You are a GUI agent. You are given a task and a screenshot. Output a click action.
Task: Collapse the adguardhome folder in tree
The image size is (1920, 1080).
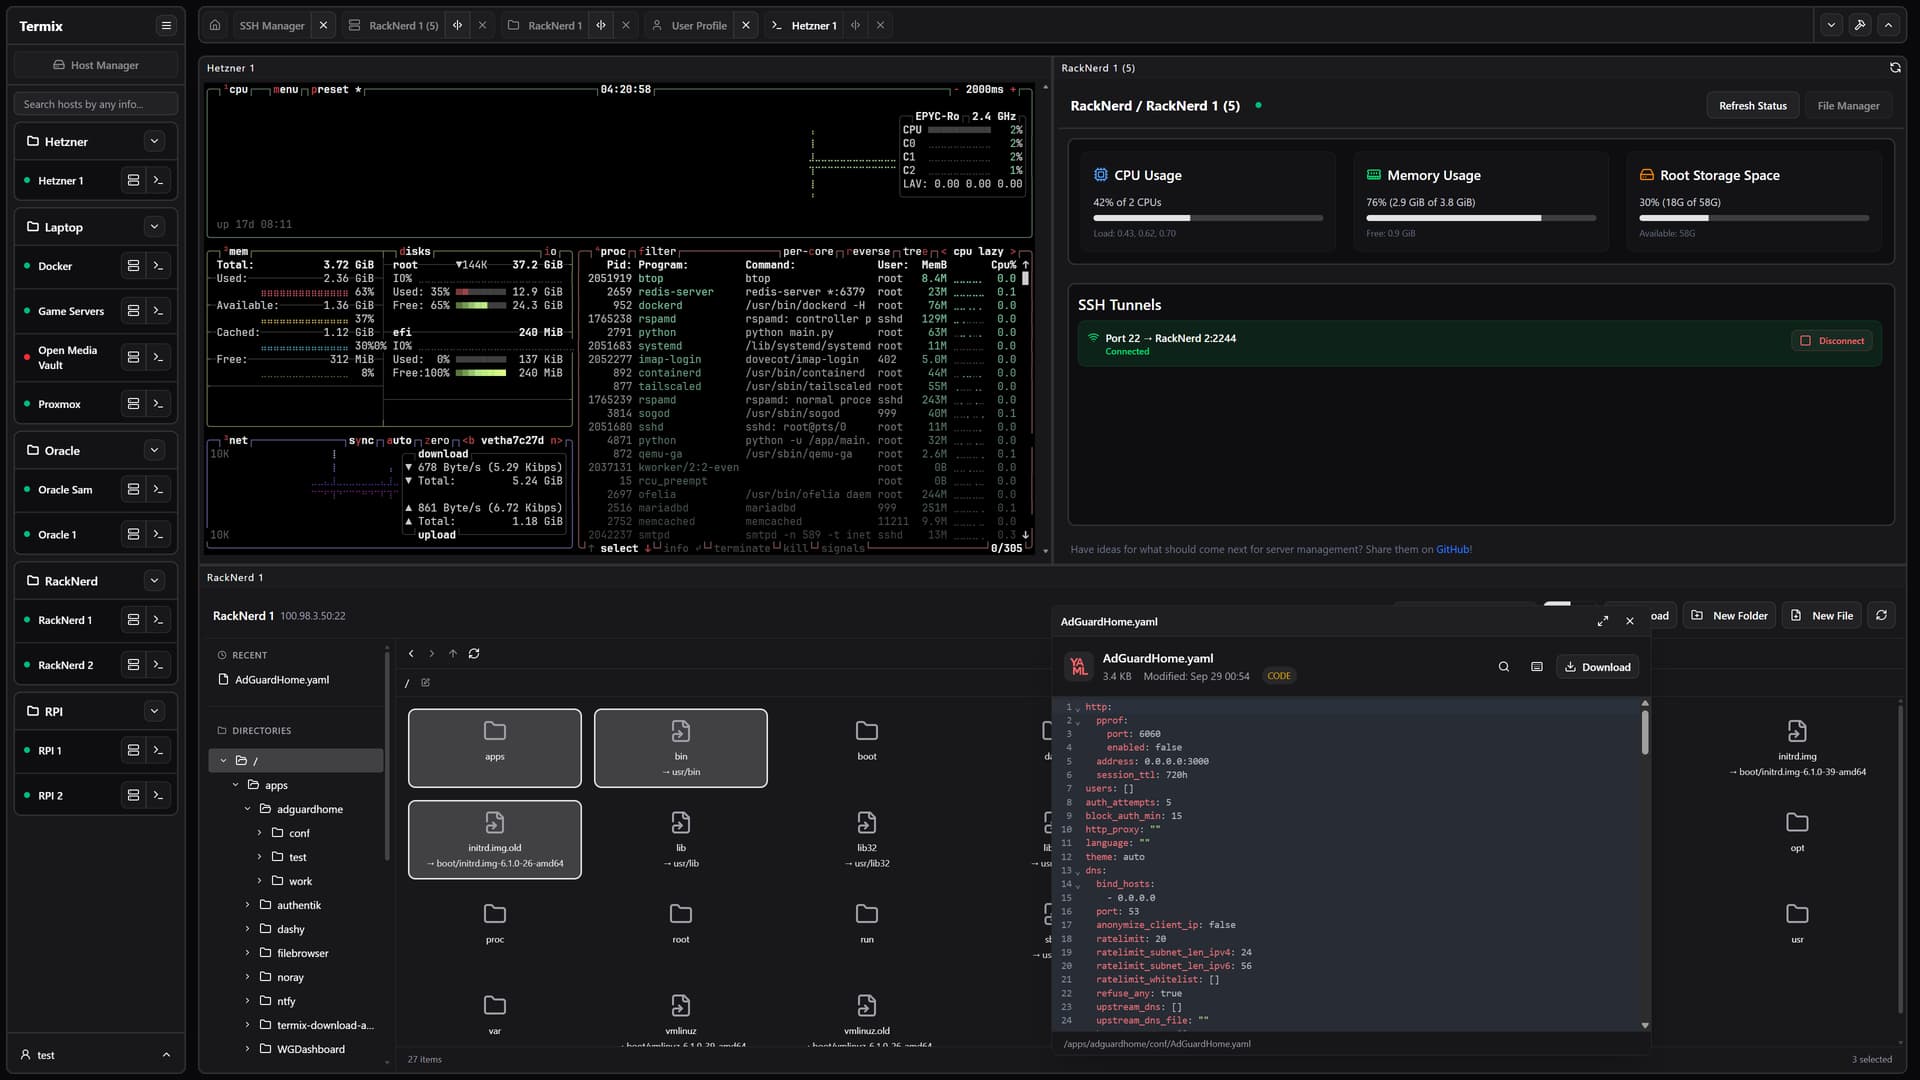click(x=247, y=809)
